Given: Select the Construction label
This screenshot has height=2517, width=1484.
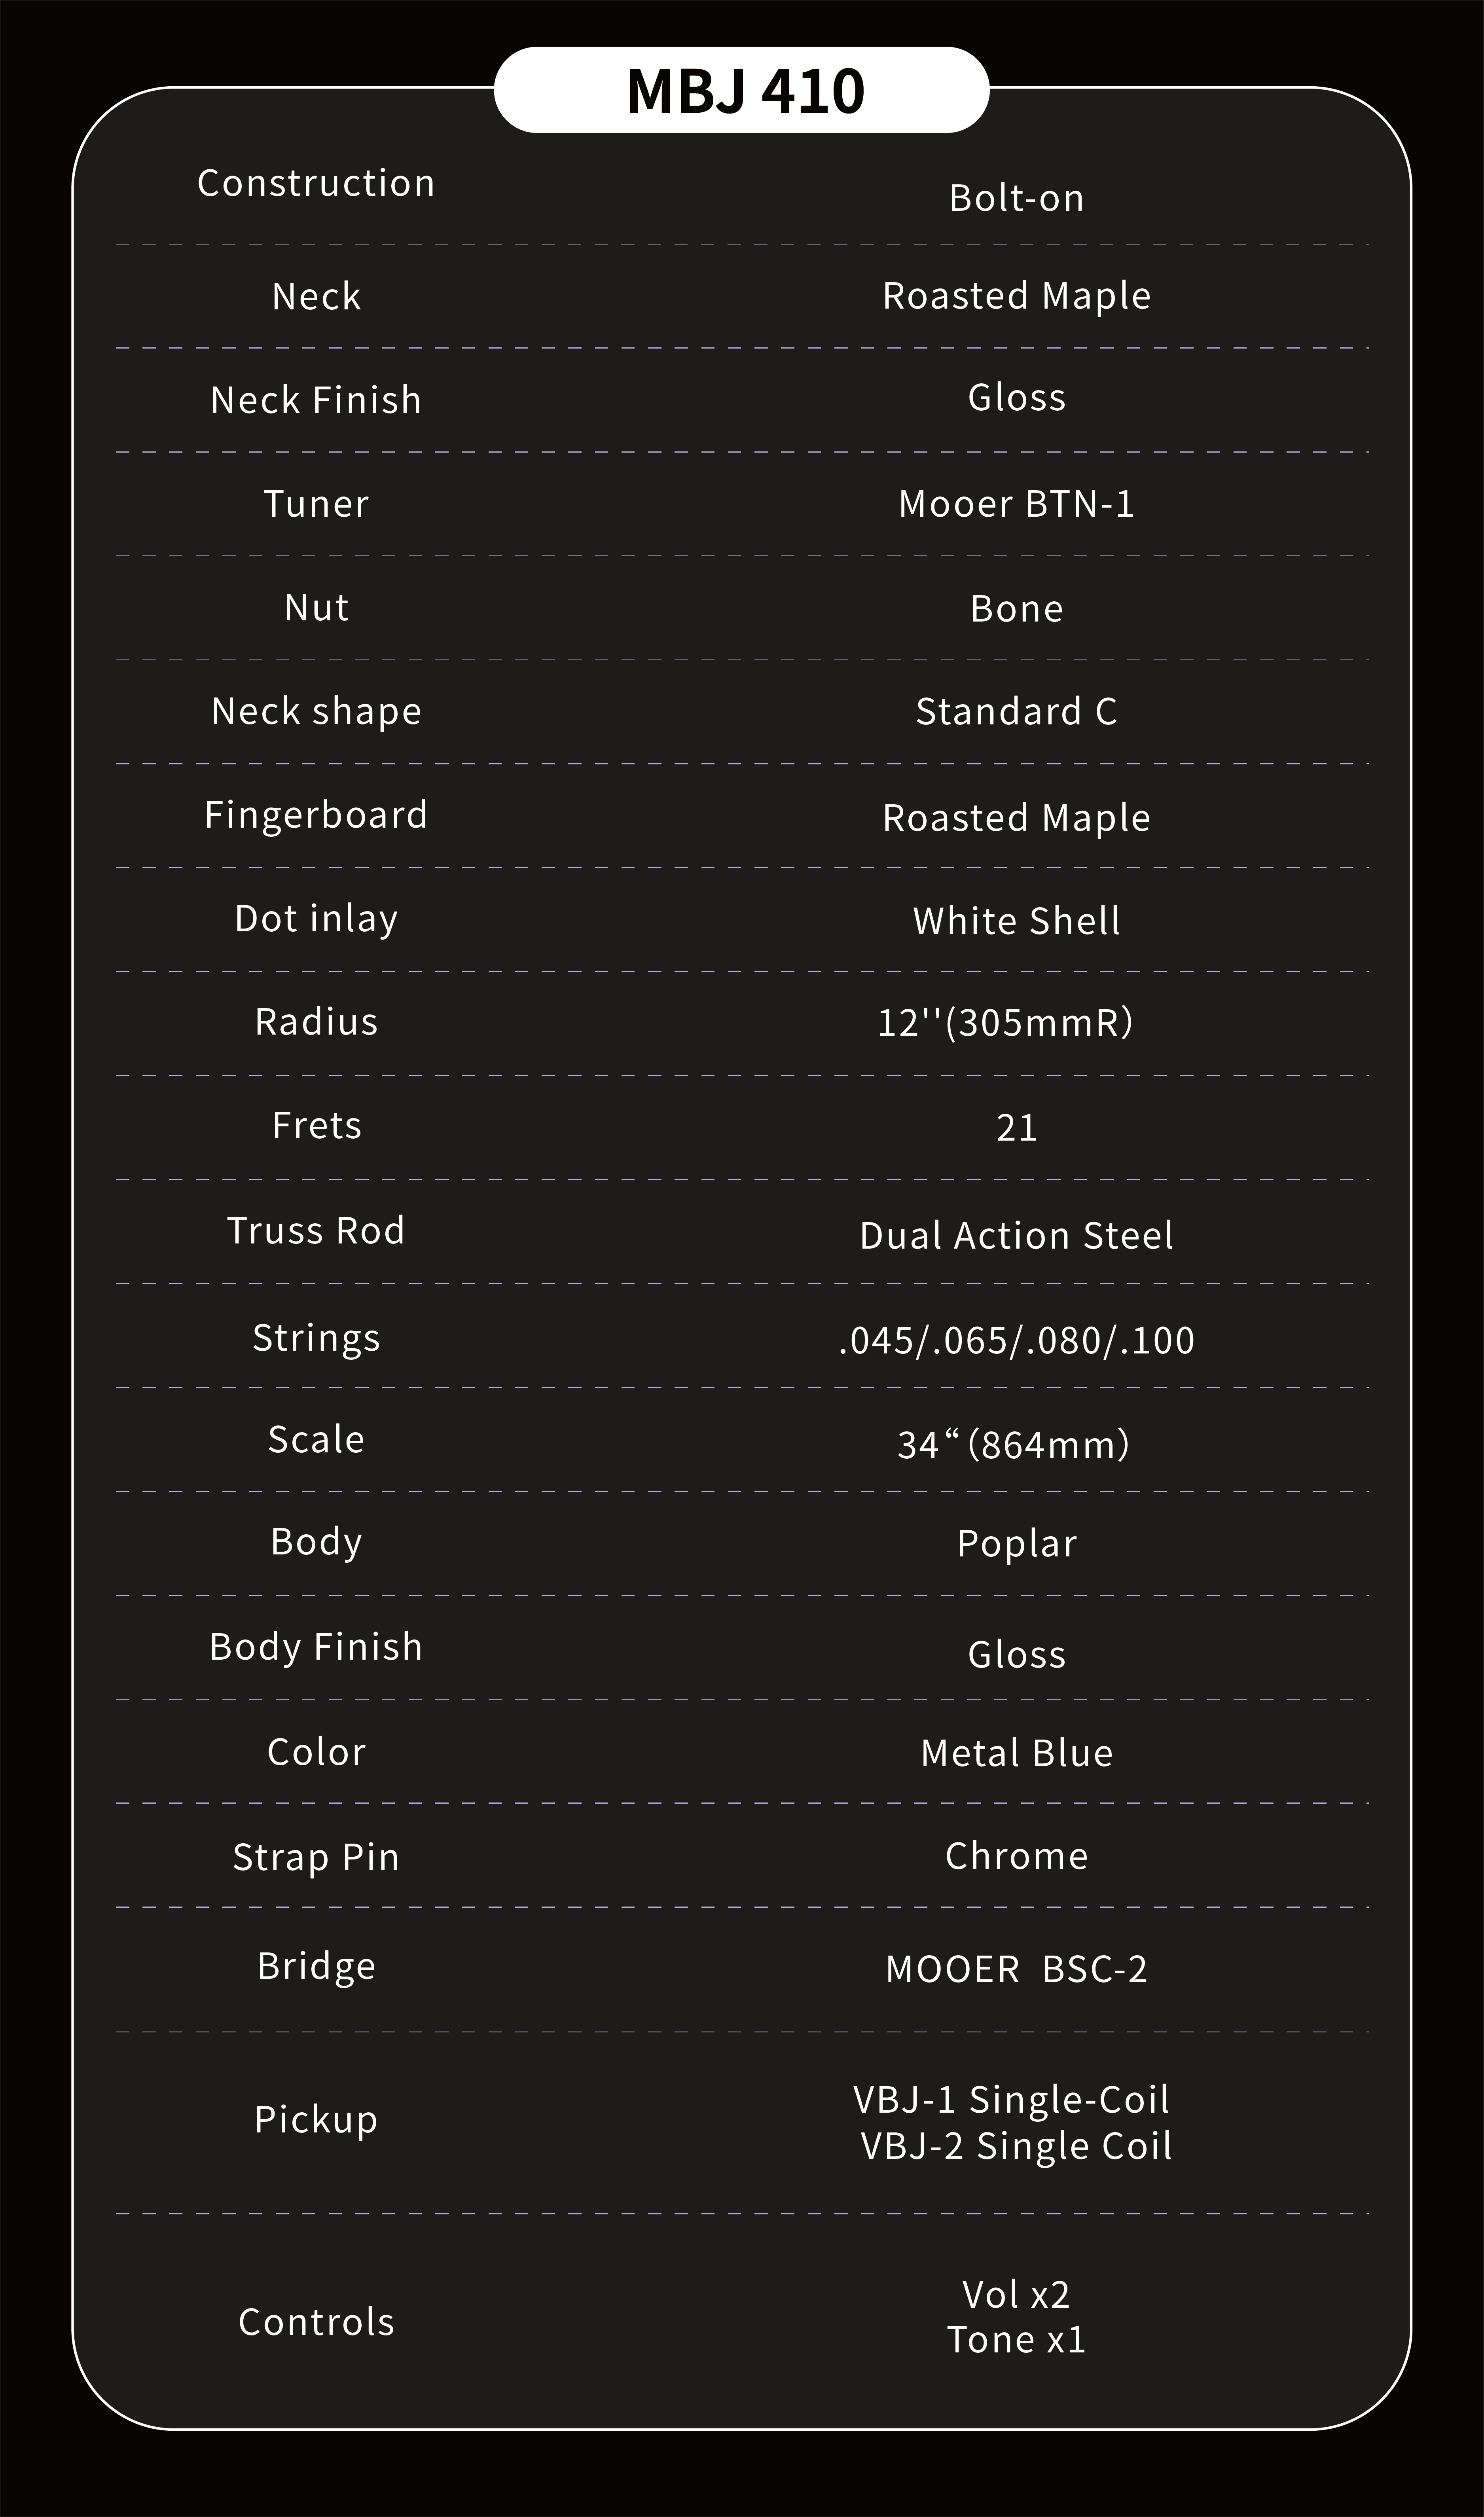Looking at the screenshot, I should [316, 183].
